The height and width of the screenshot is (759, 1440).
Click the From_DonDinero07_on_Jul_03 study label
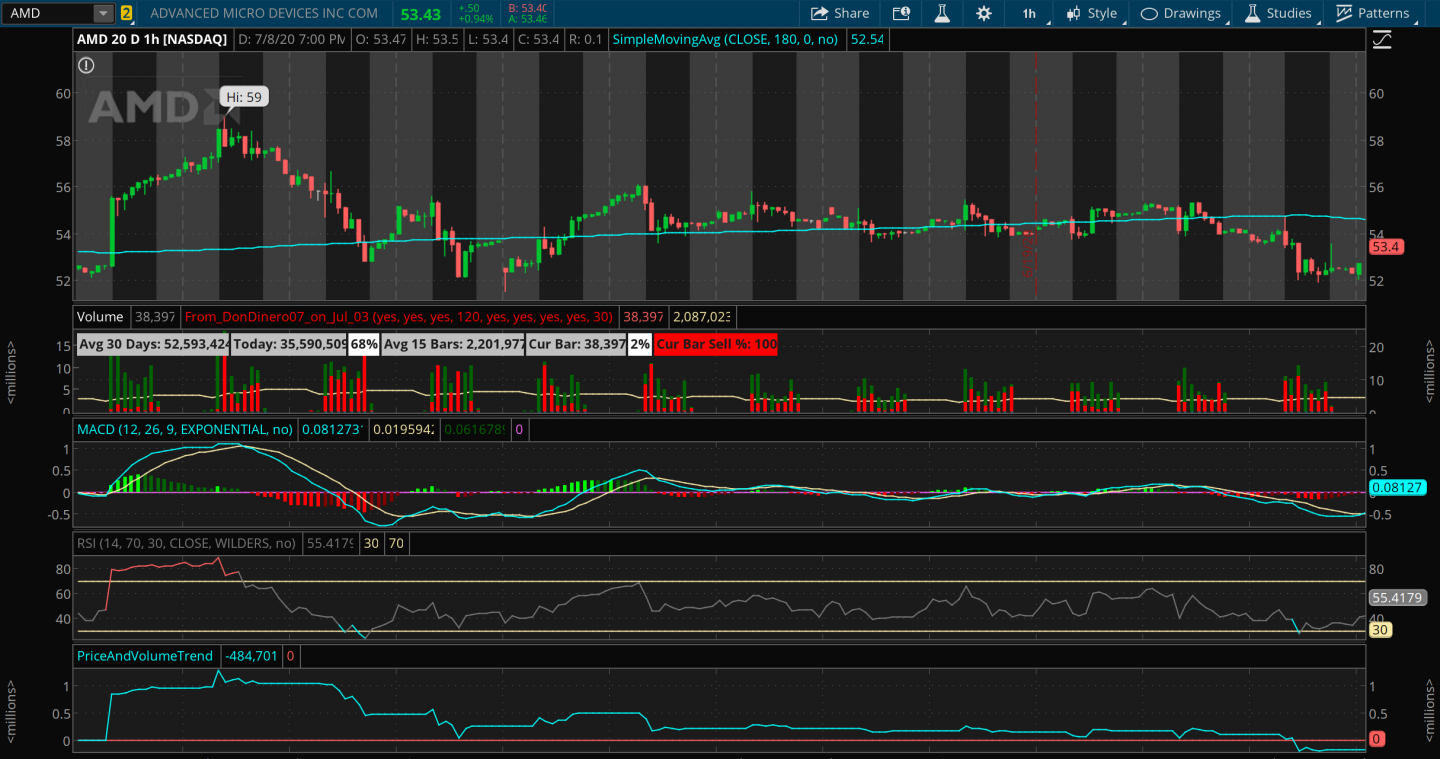399,316
